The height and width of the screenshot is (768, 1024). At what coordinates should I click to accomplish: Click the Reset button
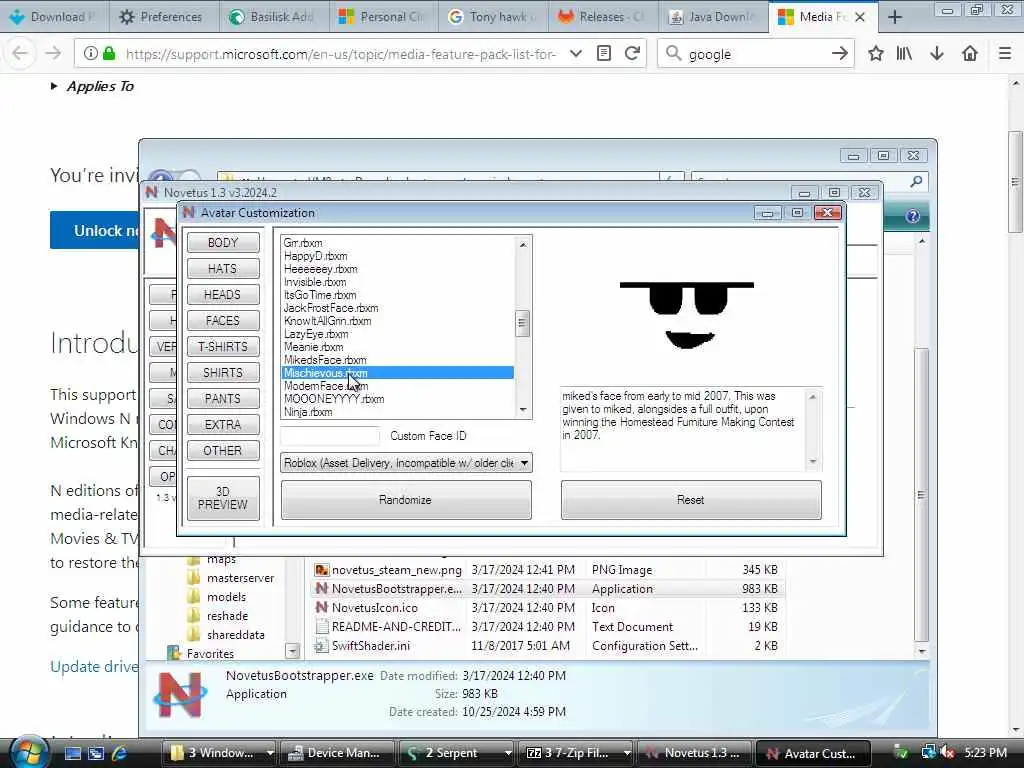[691, 500]
